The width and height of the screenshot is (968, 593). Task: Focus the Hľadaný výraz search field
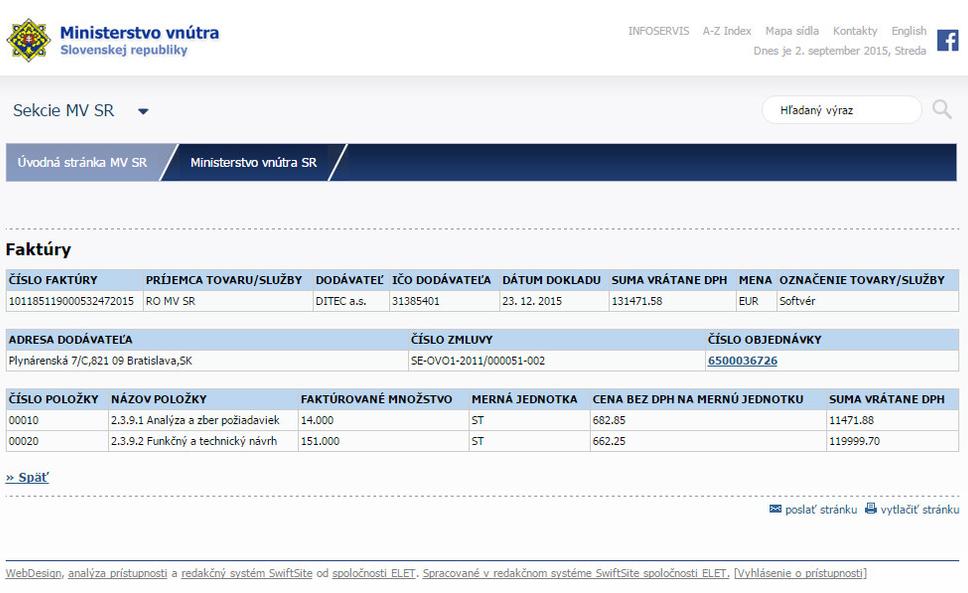[x=842, y=110]
